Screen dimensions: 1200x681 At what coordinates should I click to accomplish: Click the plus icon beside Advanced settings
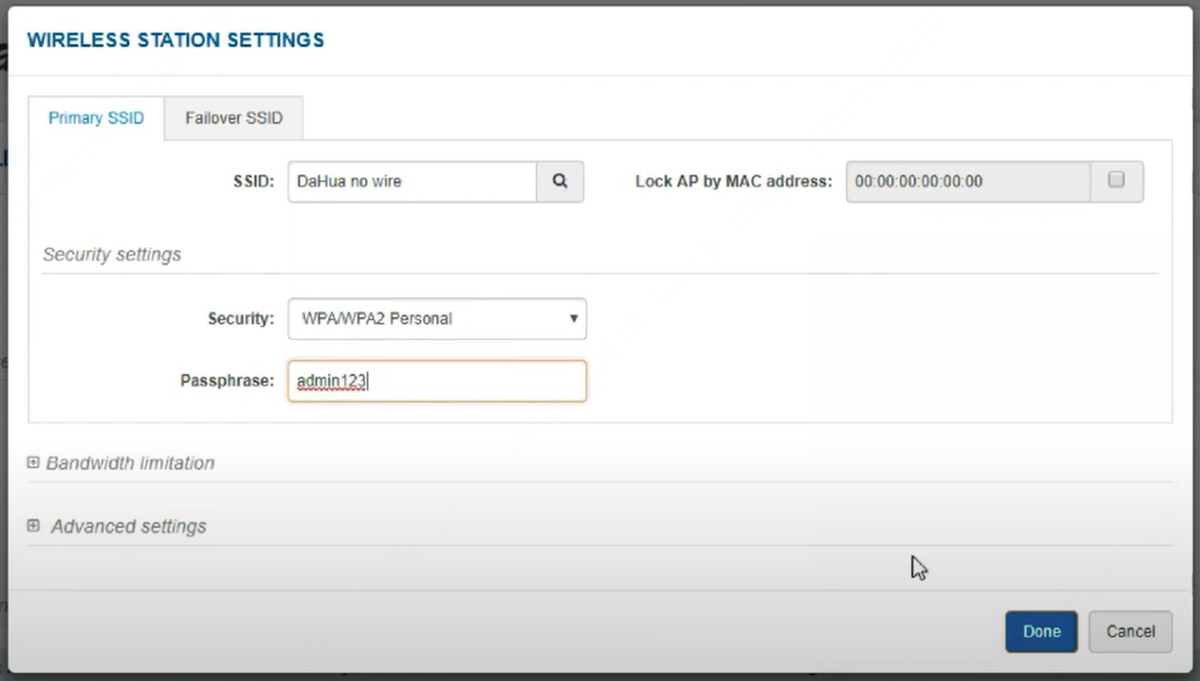point(33,526)
